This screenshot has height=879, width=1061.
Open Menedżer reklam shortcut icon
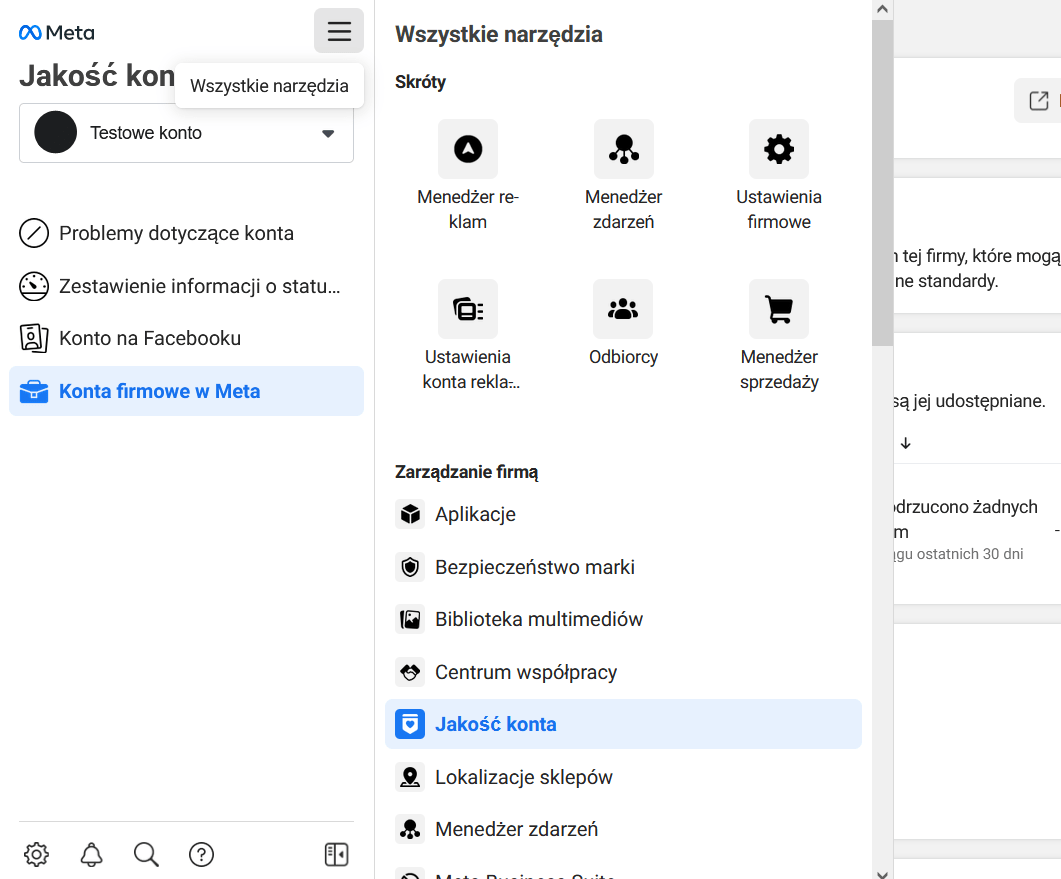coord(467,150)
